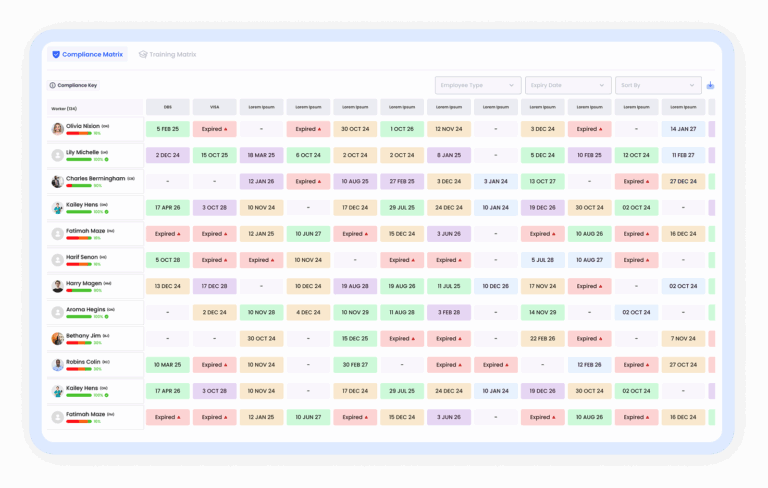Click the download icon beside Sort By
768x488 pixels.
pos(710,86)
